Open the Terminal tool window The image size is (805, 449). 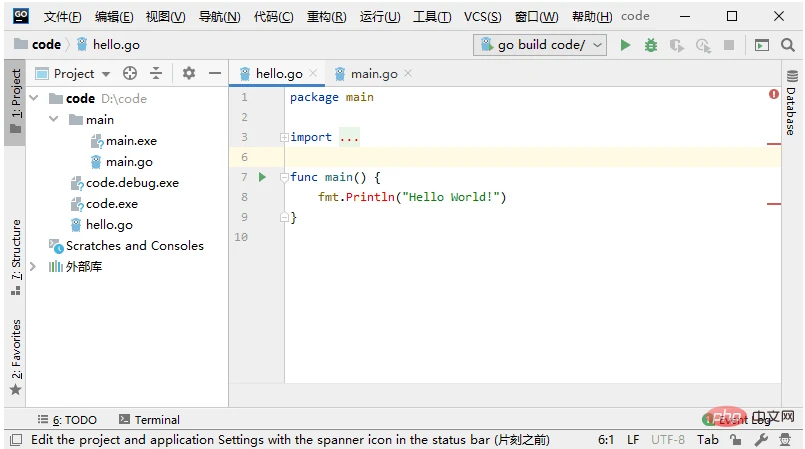click(x=149, y=420)
